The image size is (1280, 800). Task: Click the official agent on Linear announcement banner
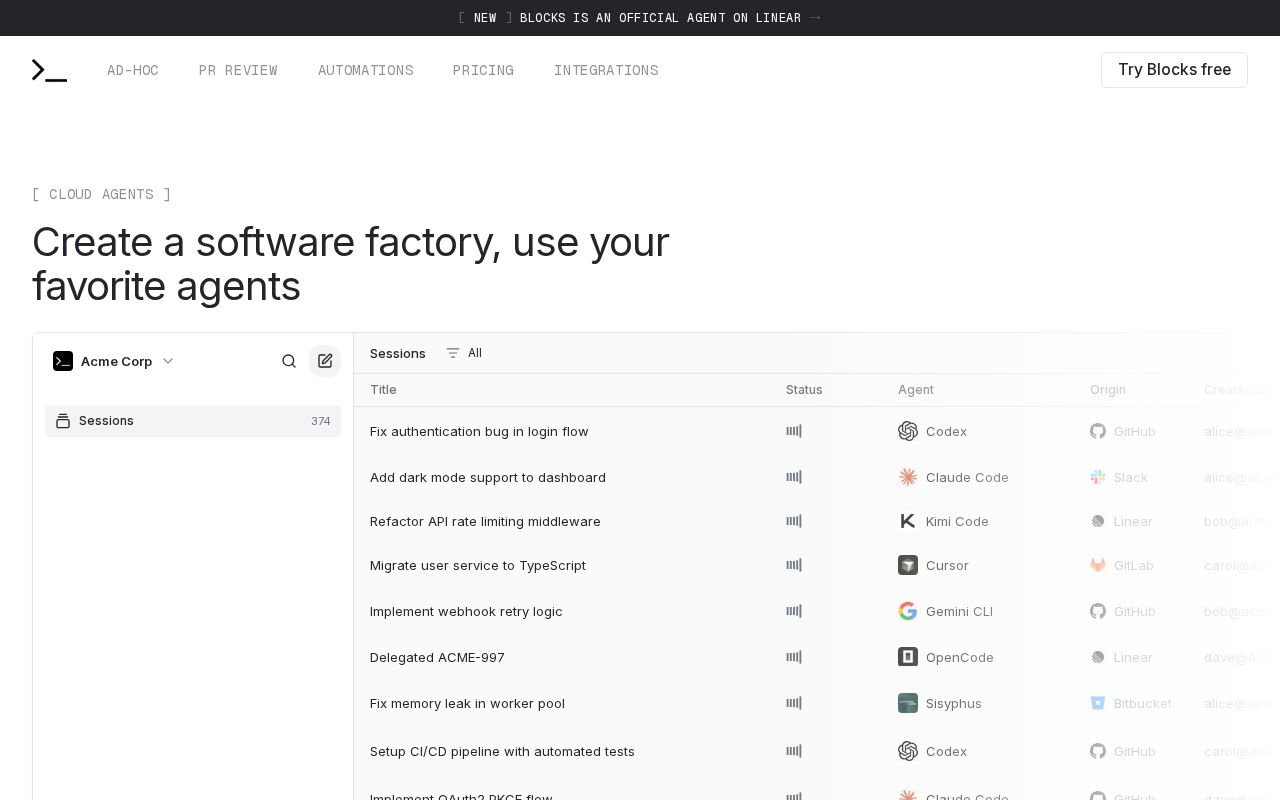point(640,18)
